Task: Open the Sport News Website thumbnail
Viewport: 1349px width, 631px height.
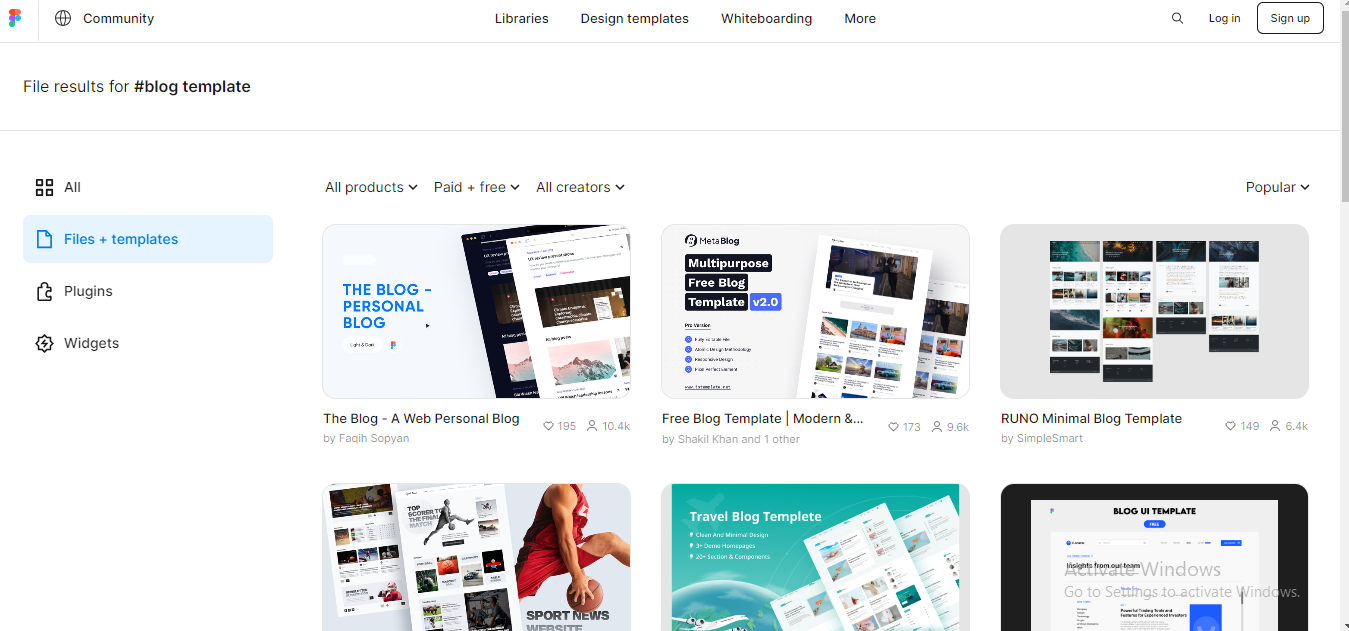Action: coord(476,557)
